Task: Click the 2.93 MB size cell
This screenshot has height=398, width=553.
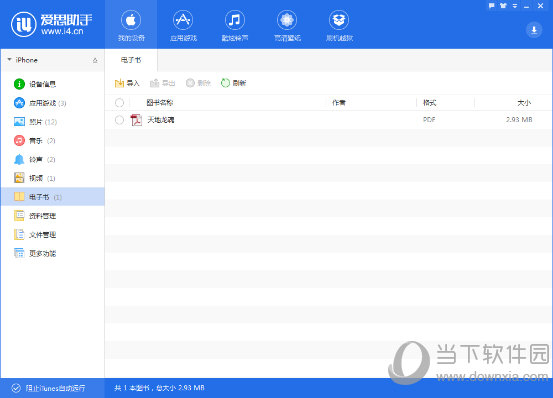Action: pos(519,120)
